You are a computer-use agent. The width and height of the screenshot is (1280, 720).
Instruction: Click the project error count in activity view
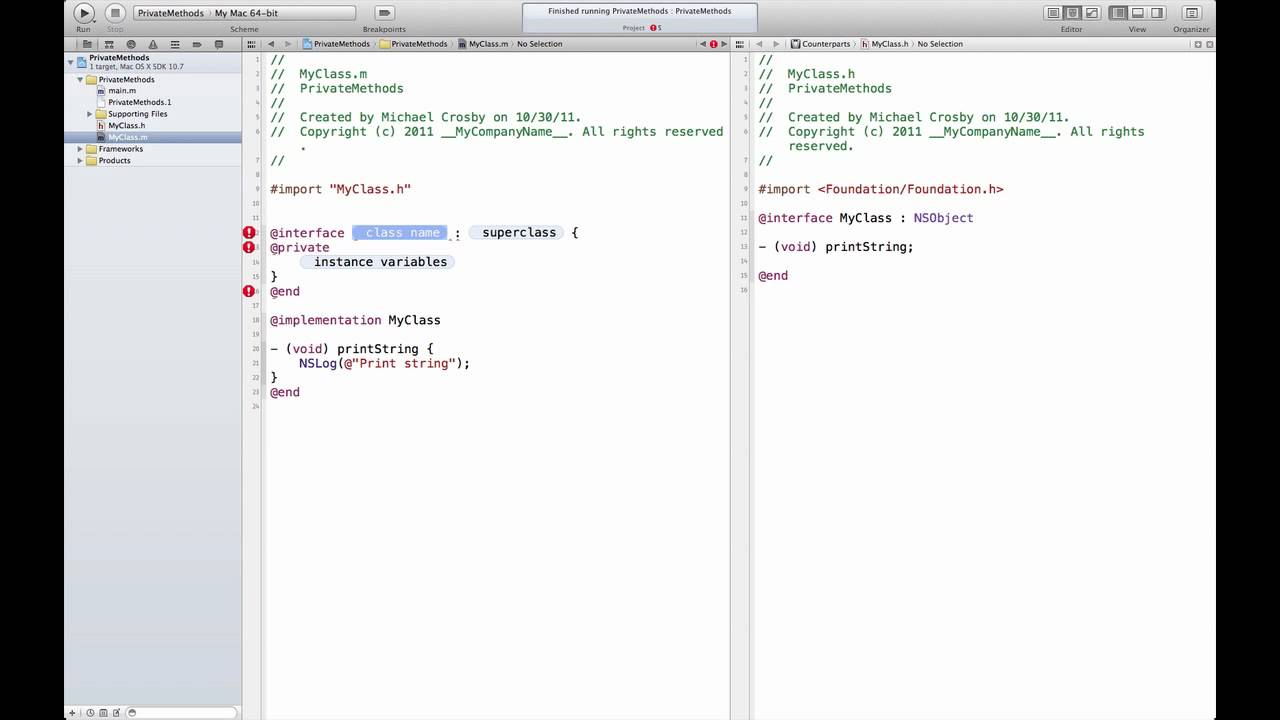click(655, 28)
